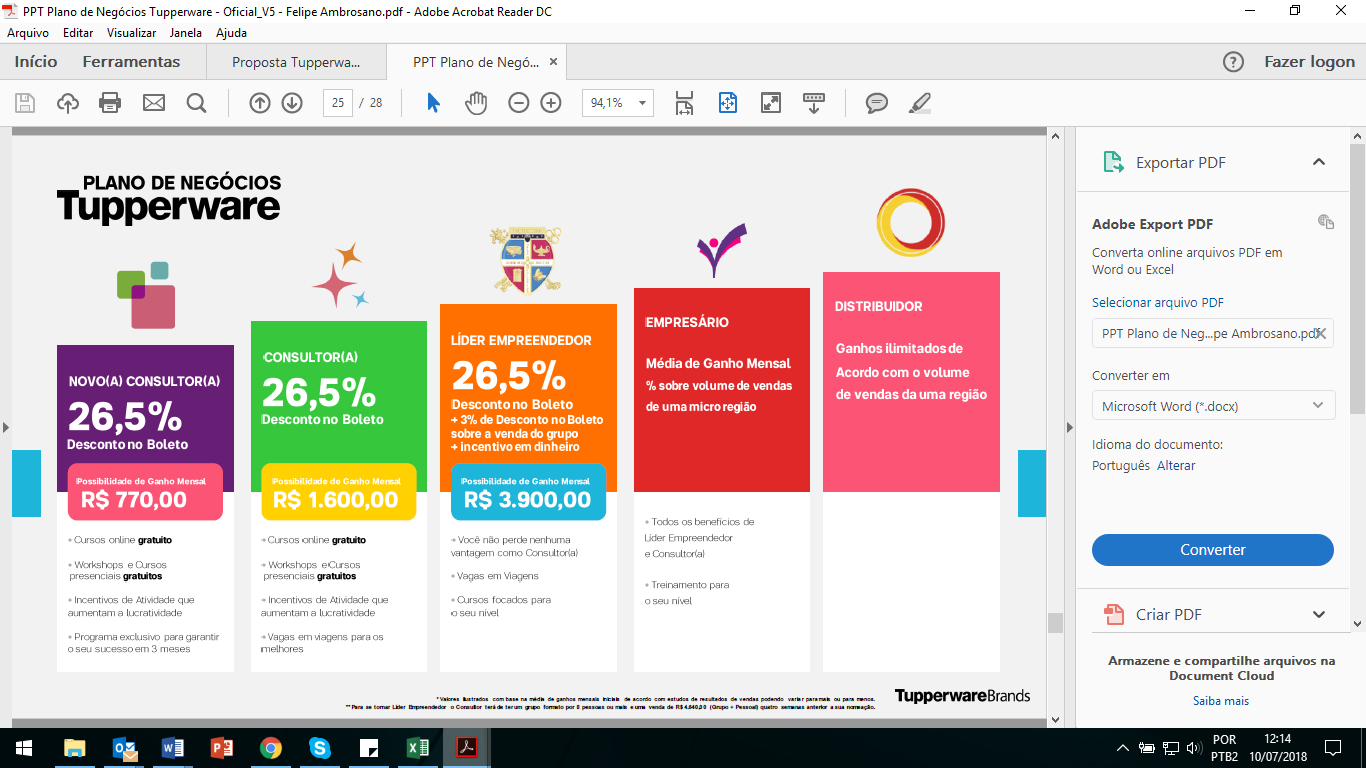Viewport: 1366px width, 768px height.
Task: Open the search magnifier tool
Action: (196, 103)
